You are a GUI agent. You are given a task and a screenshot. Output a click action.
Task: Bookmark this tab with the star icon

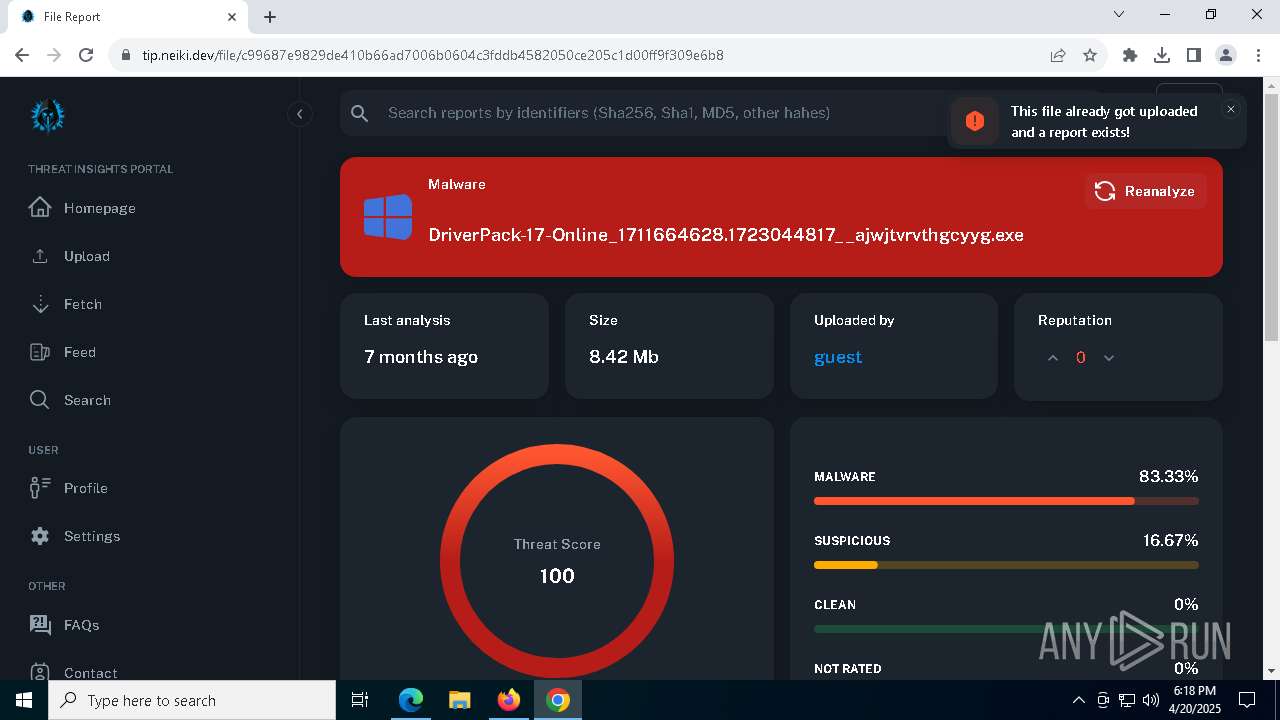[x=1090, y=55]
